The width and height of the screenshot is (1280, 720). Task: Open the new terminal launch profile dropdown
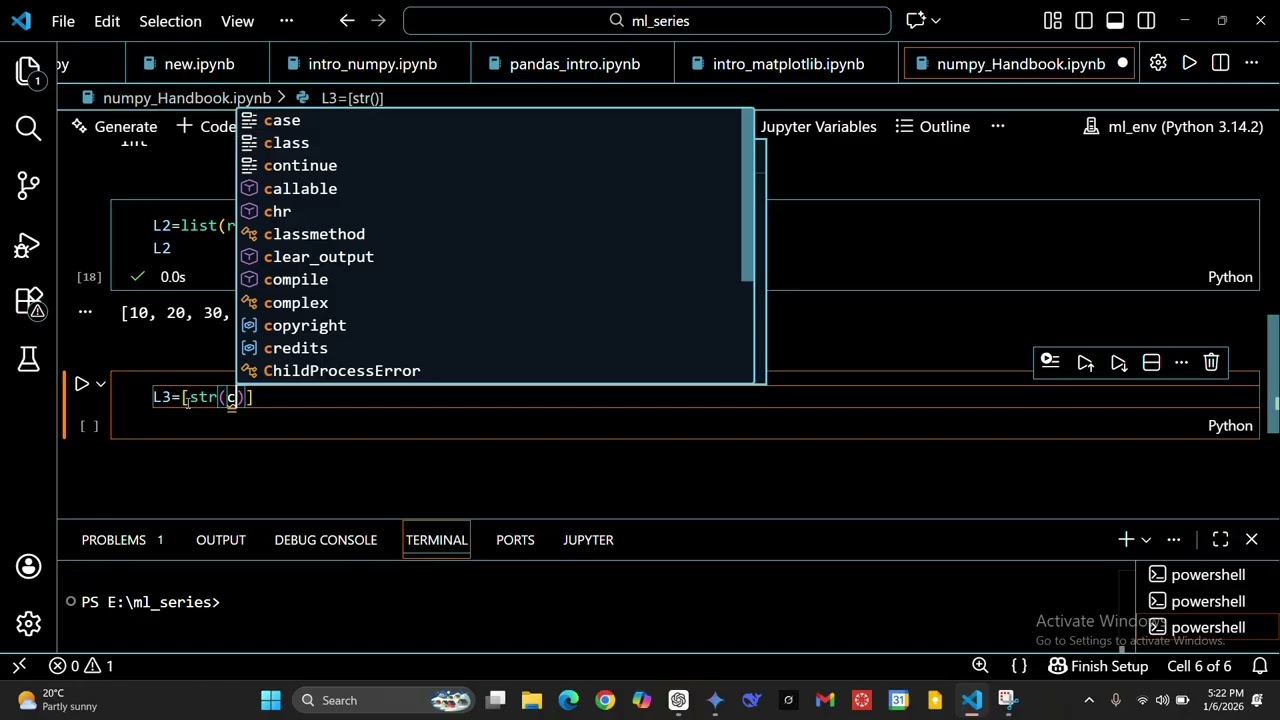1146,540
